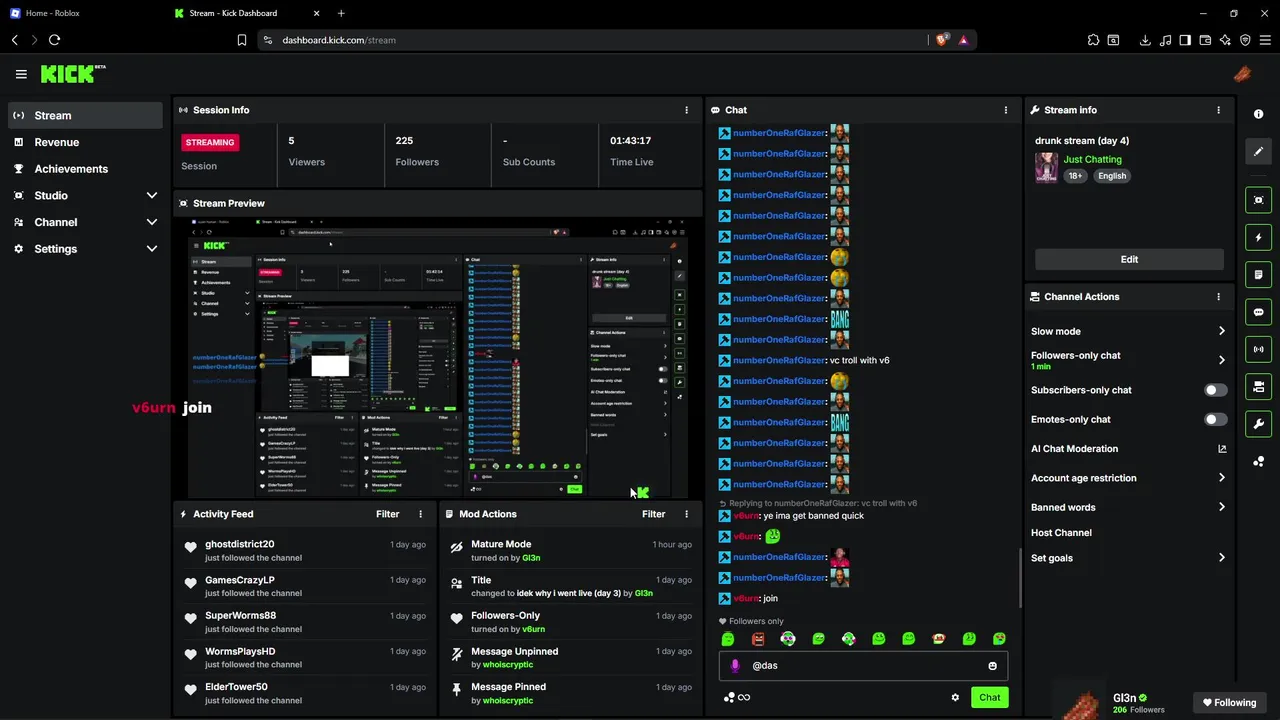The image size is (1280, 720).
Task: Open Banned words settings
Action: [x=1128, y=507]
